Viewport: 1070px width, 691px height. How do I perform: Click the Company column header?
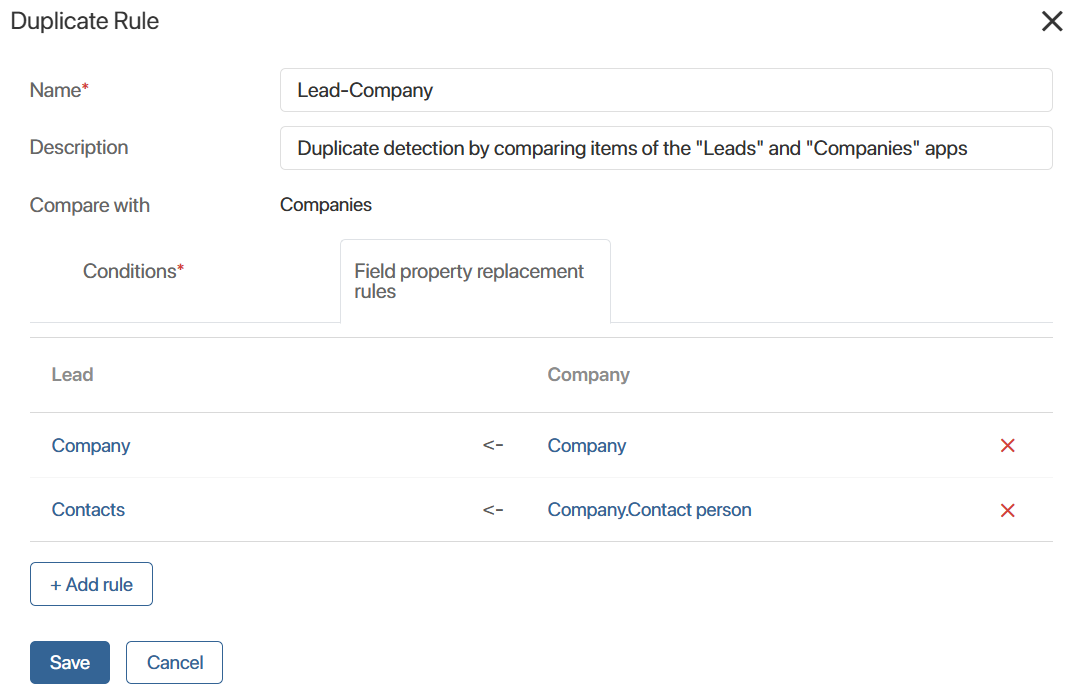[588, 374]
